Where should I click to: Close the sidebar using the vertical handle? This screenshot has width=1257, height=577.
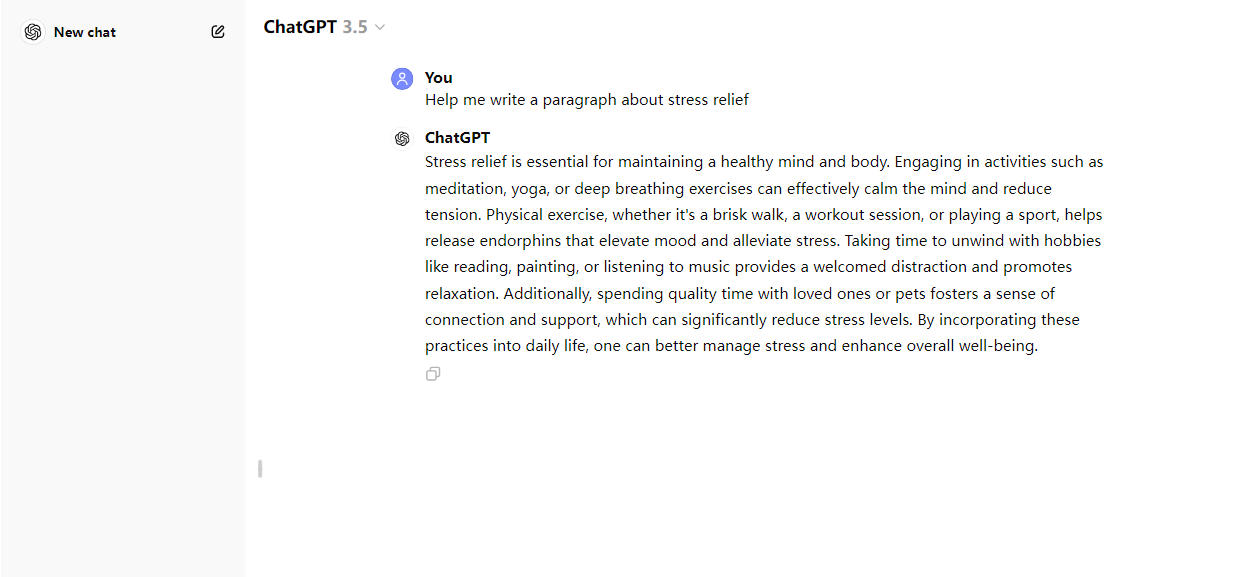[x=260, y=468]
